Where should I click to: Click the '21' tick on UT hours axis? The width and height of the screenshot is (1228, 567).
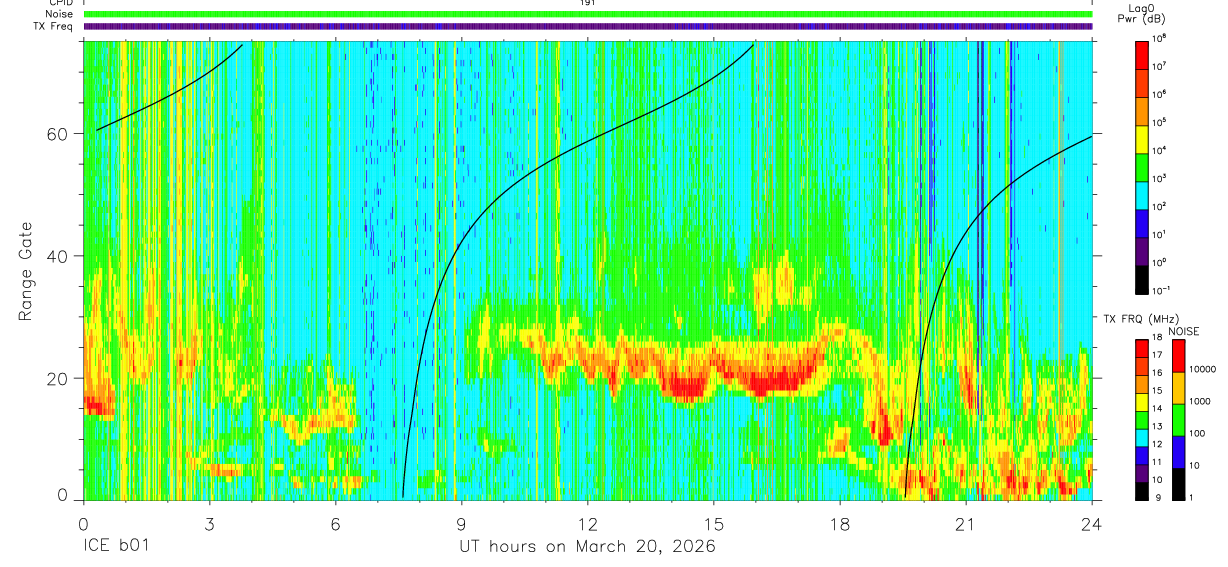966,523
